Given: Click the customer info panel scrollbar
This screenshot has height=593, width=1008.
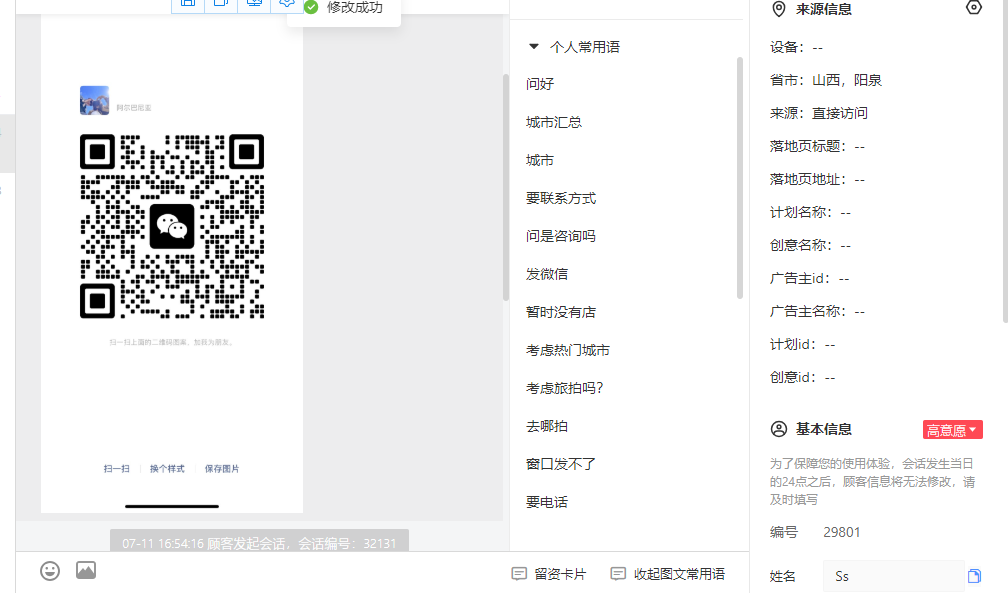Looking at the screenshot, I should point(1005,161).
